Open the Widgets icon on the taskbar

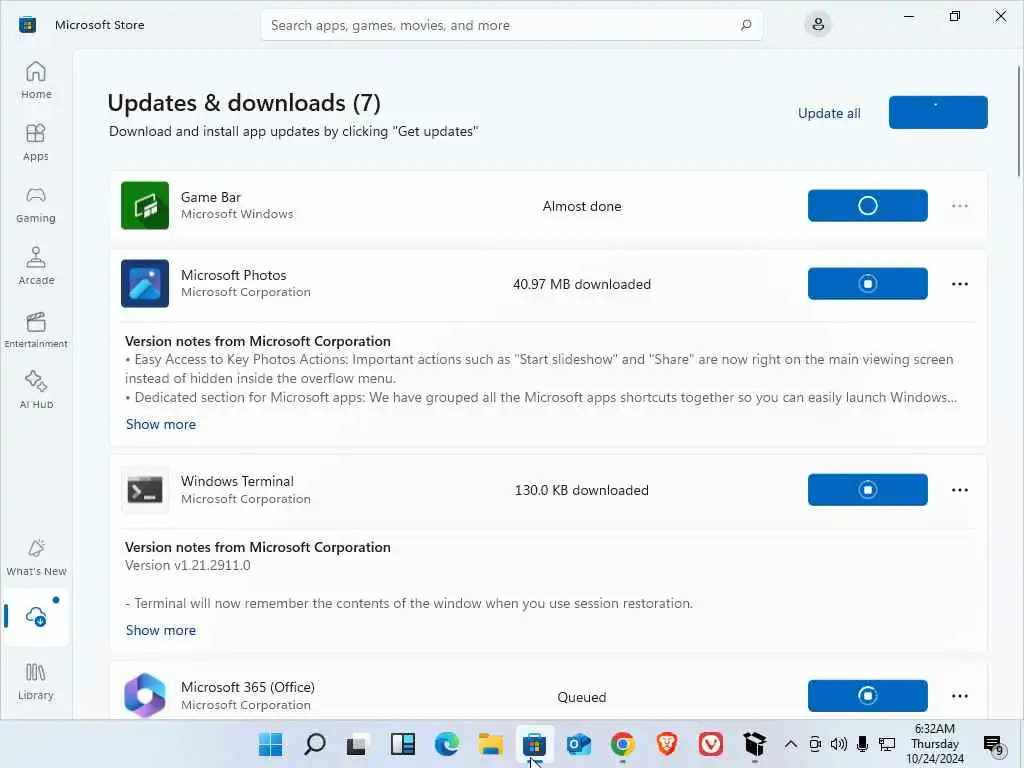(x=402, y=744)
